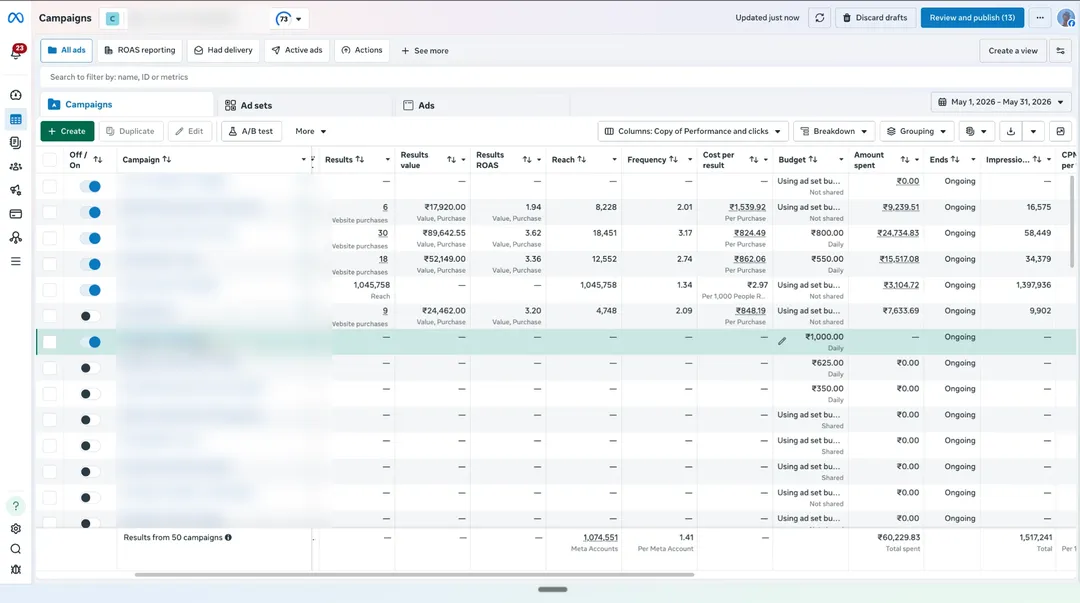Open notifications bell with badge

tap(16, 52)
